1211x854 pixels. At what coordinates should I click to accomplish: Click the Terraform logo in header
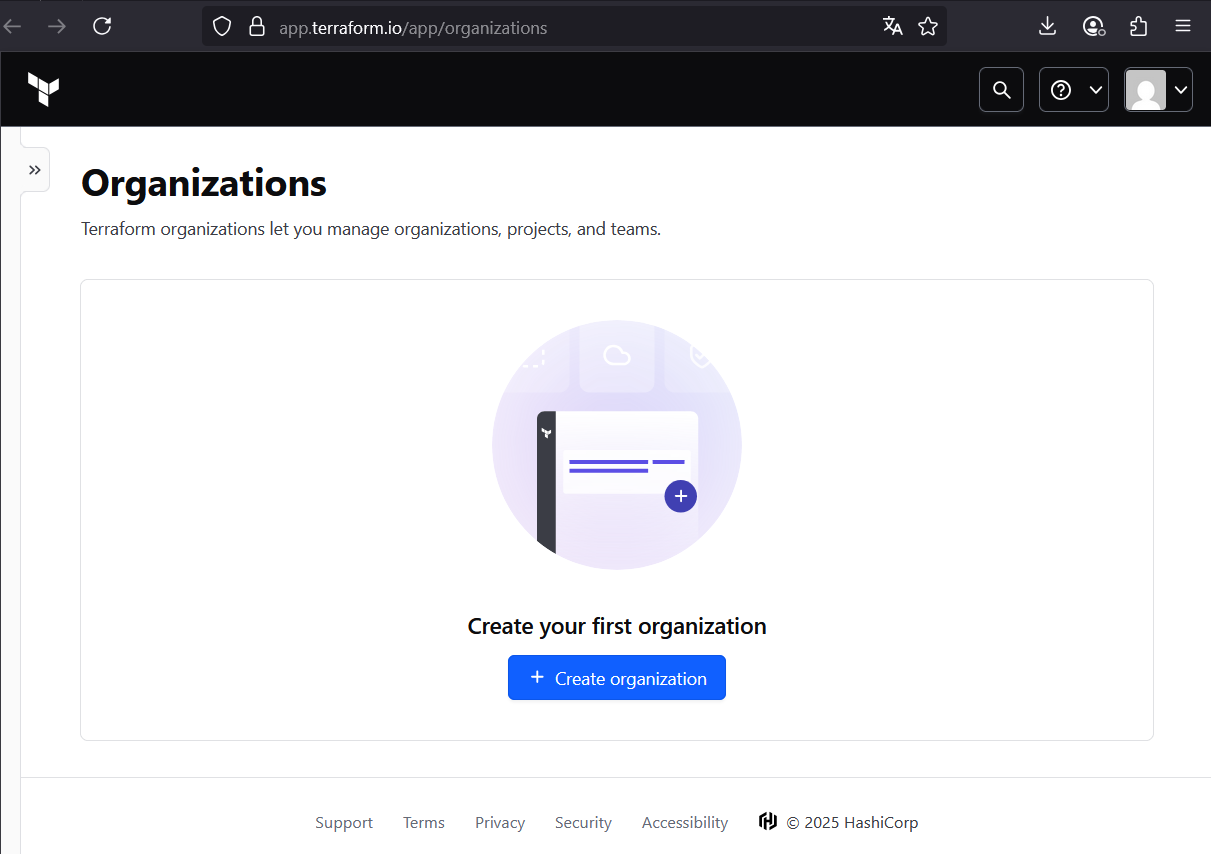[43, 90]
